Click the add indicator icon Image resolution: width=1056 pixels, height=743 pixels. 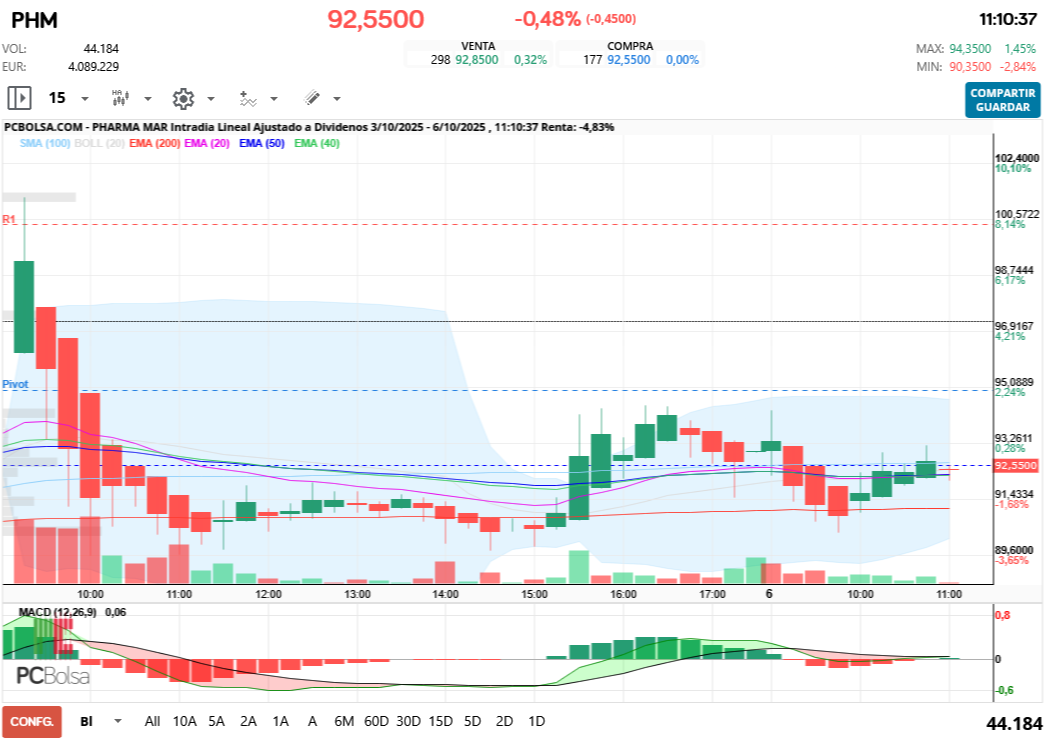click(x=247, y=98)
